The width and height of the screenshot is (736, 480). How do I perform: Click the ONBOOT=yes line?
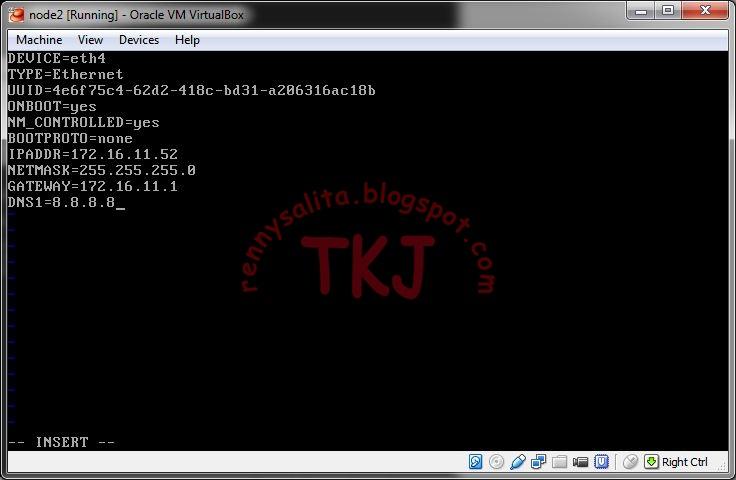52,107
